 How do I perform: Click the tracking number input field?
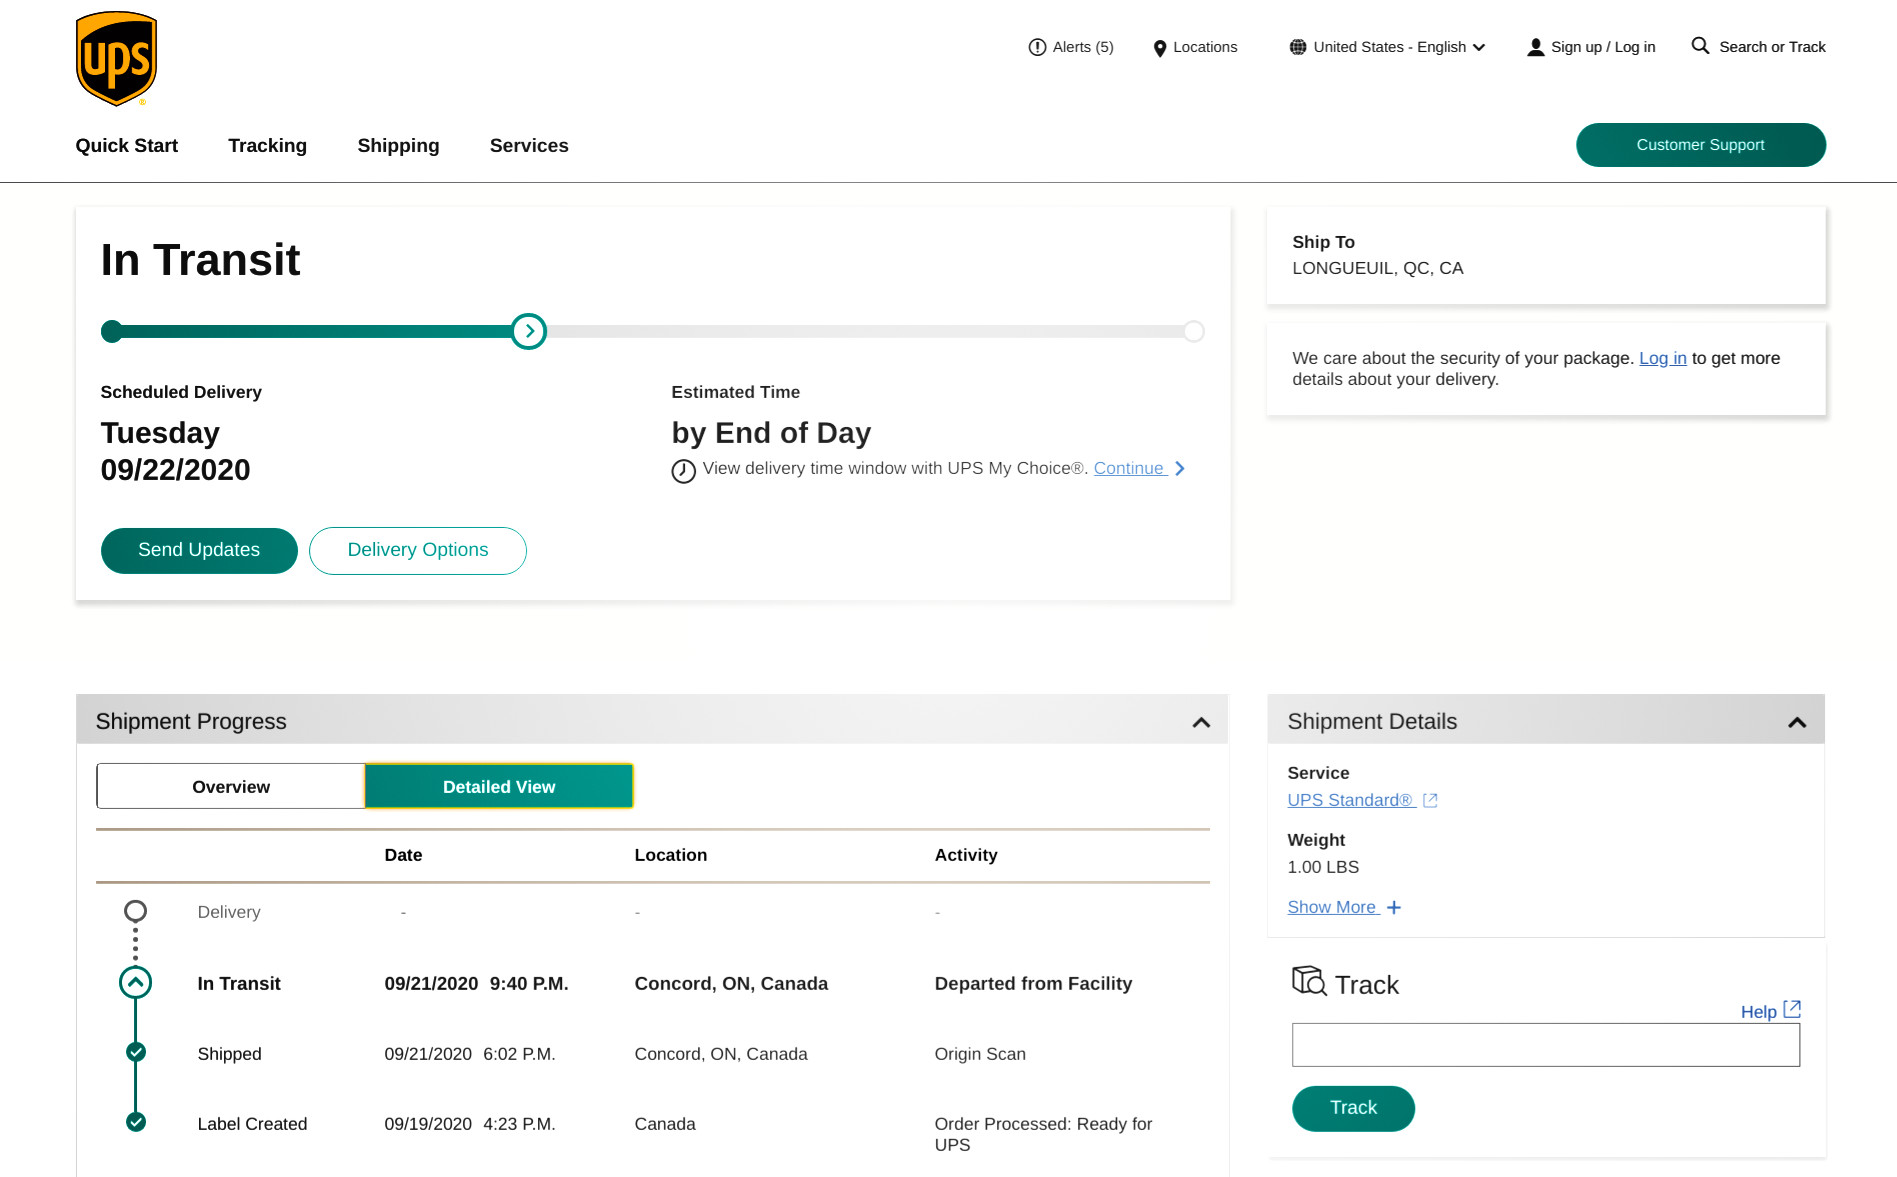(1545, 1044)
